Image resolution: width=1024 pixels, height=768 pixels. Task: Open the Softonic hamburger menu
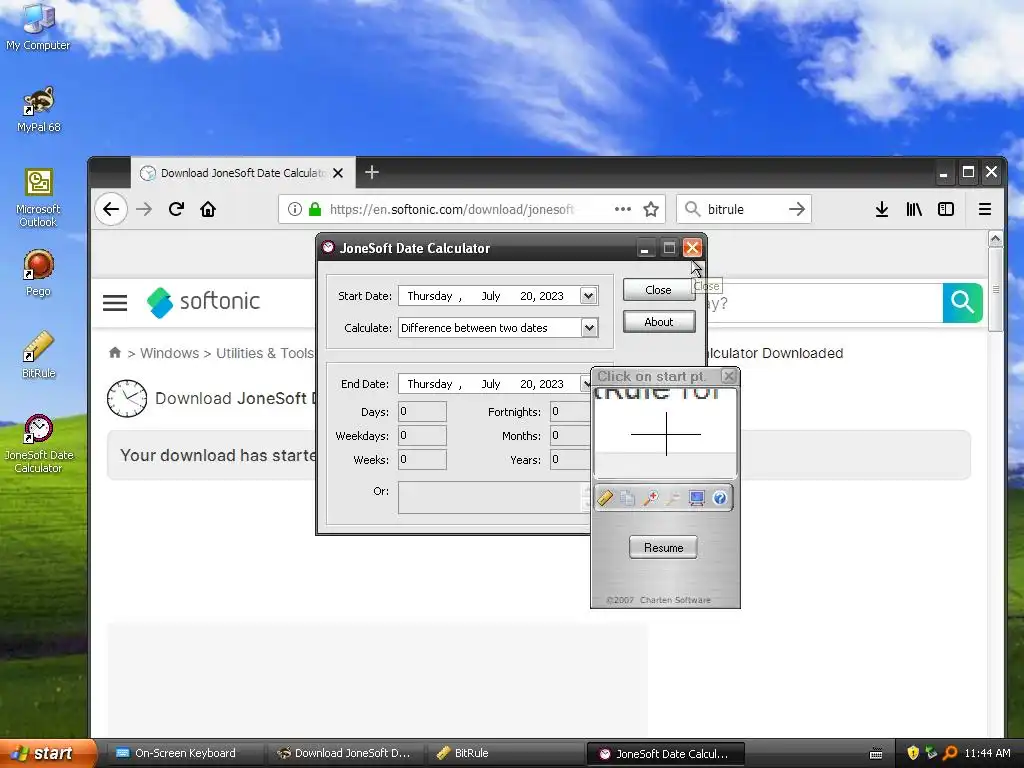coord(115,302)
